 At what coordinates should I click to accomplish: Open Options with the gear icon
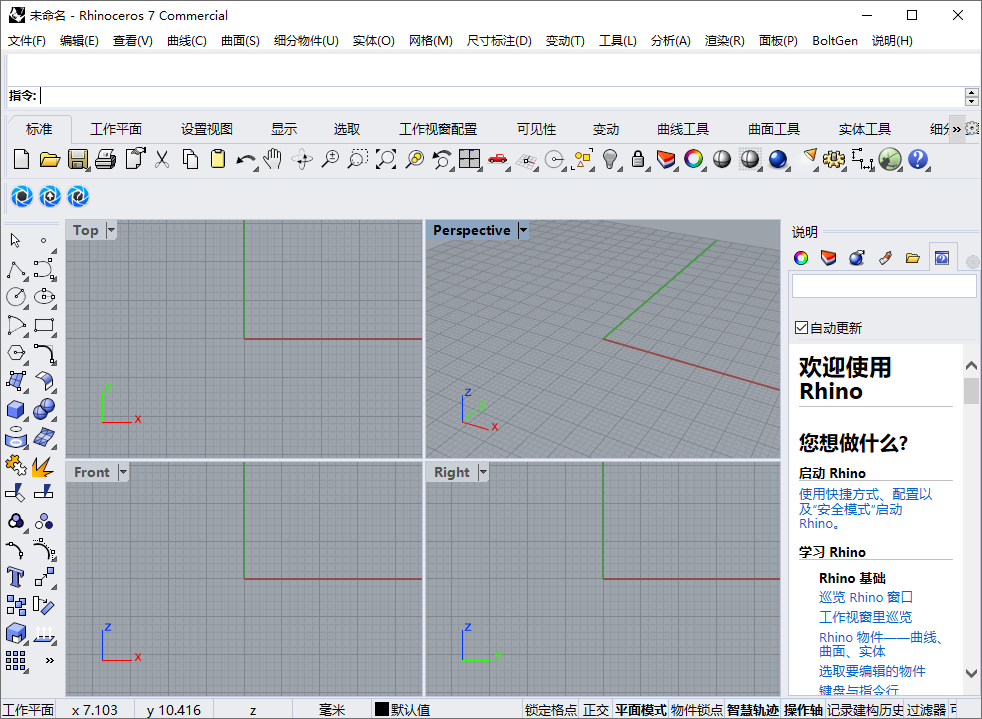(834, 159)
